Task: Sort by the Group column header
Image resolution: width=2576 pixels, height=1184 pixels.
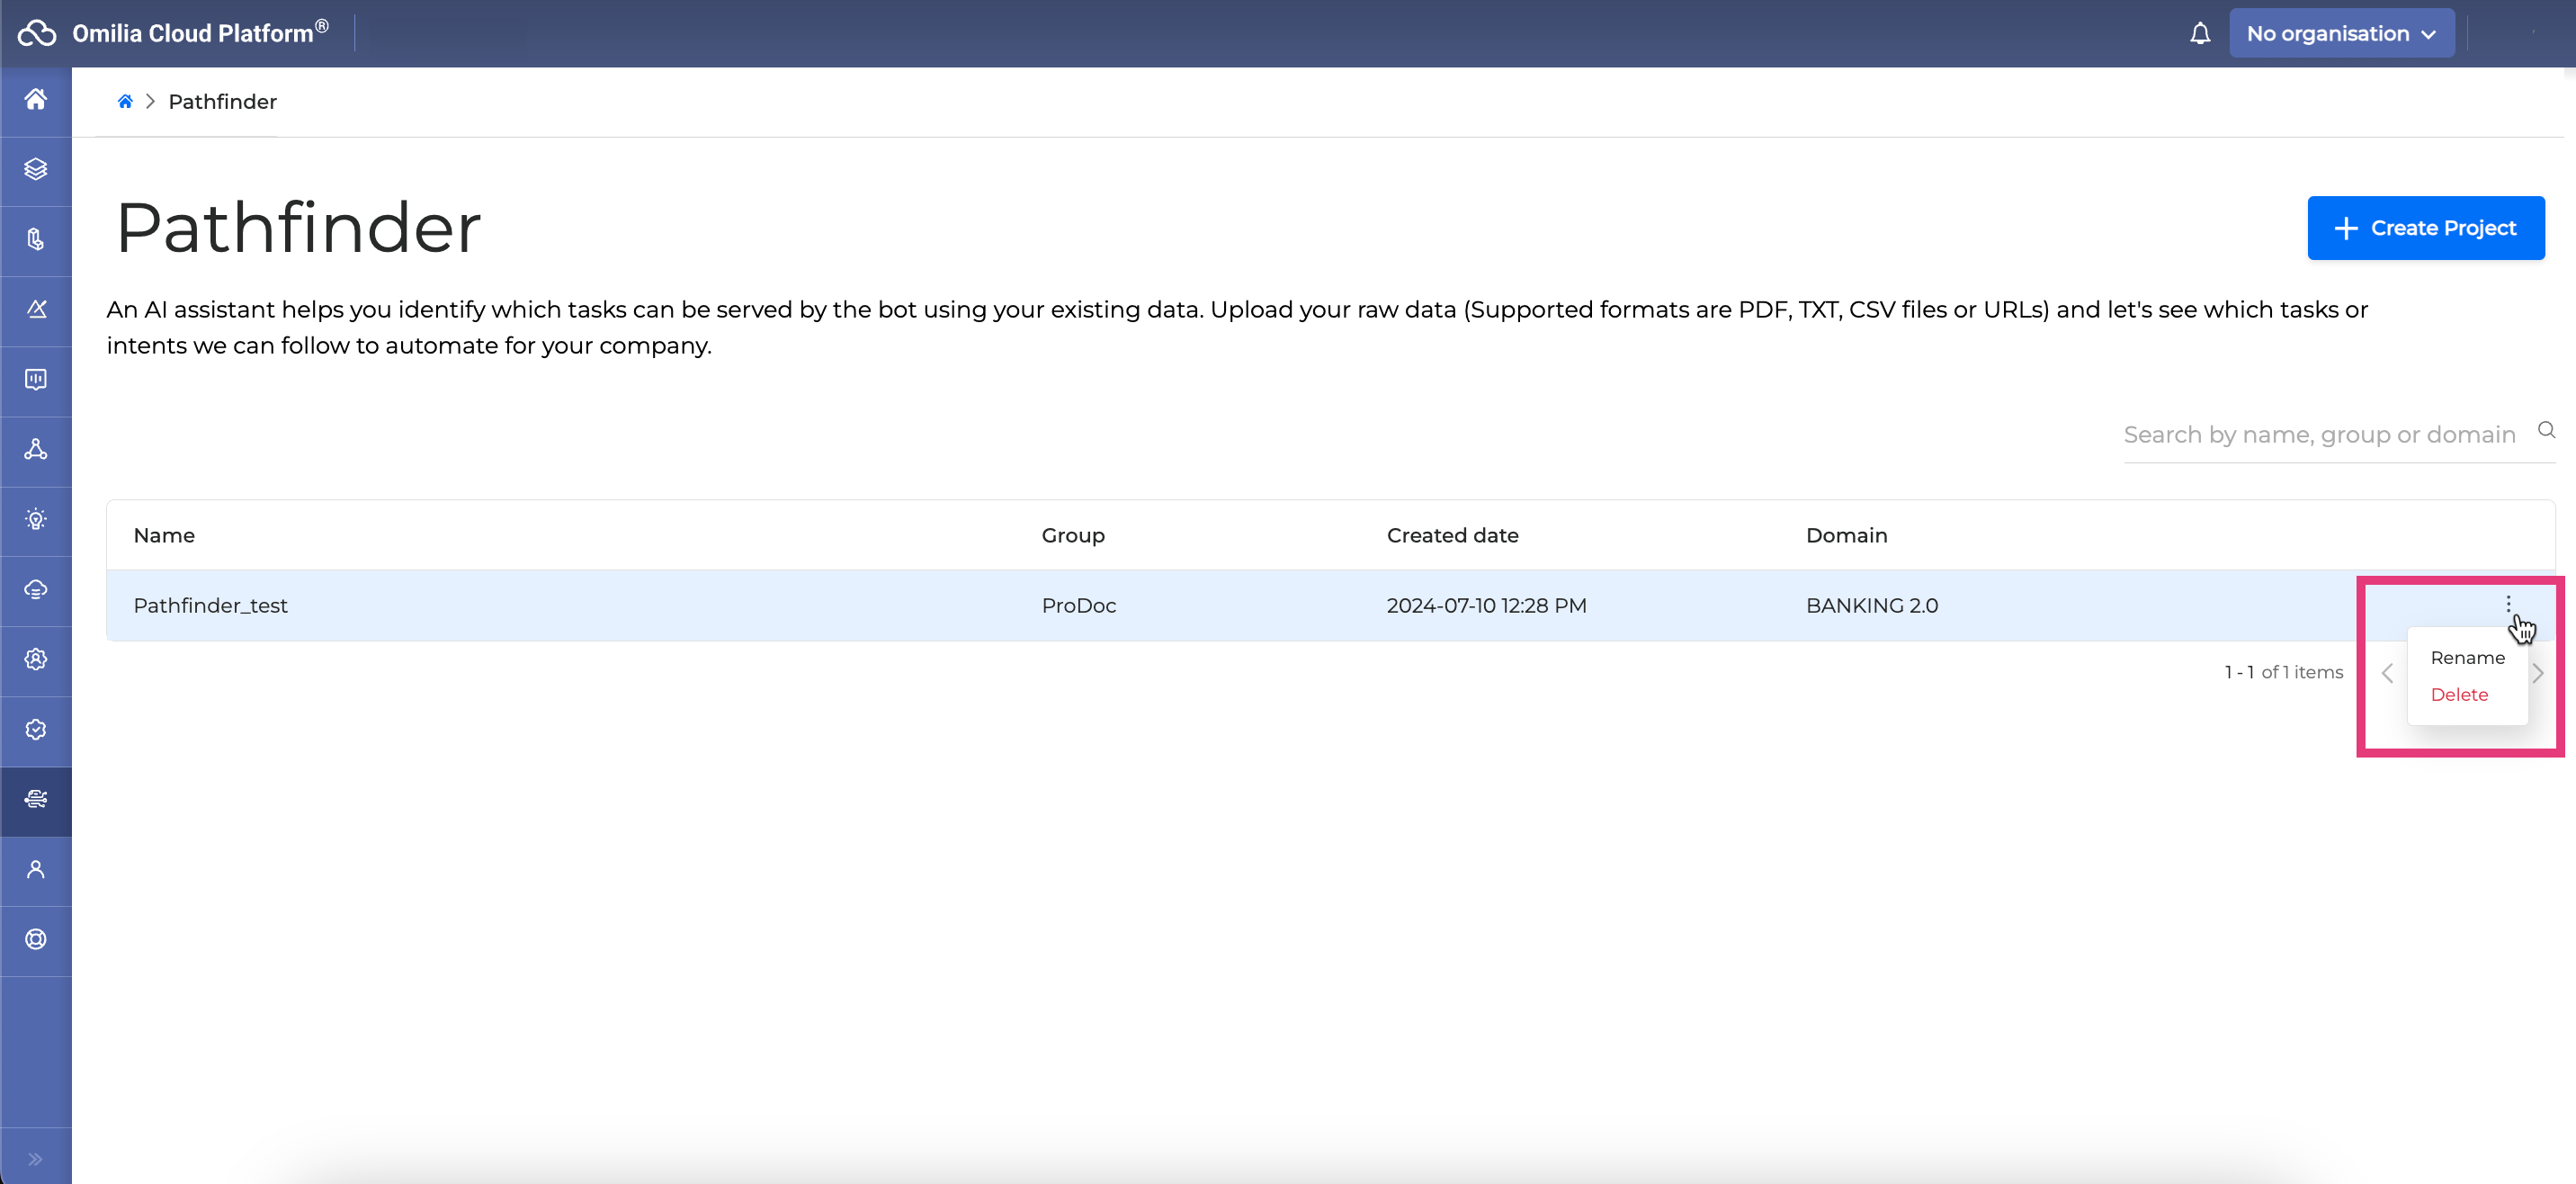Action: tap(1073, 535)
